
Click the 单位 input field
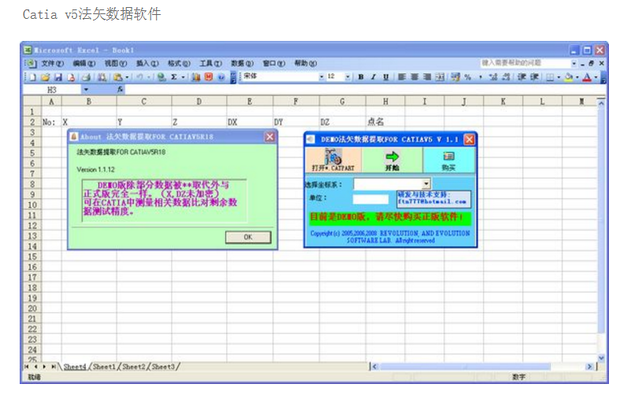370,199
